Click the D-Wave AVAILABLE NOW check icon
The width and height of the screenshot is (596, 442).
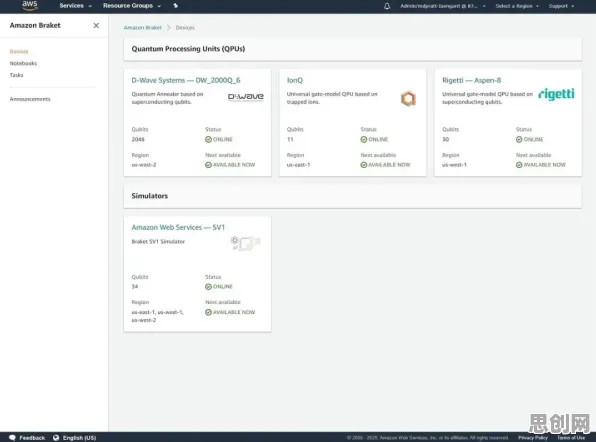point(208,165)
